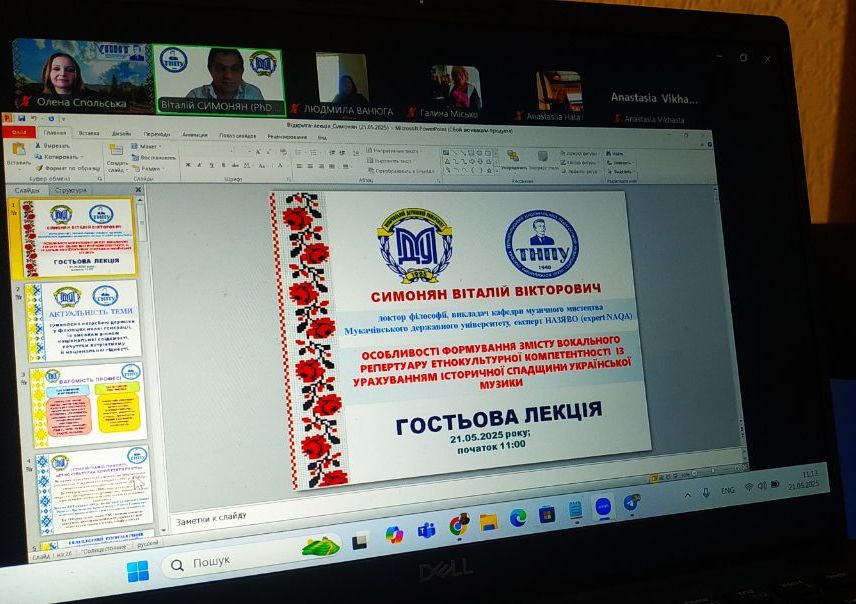Open the Replace (Заменить) dropdown

pyautogui.click(x=621, y=163)
